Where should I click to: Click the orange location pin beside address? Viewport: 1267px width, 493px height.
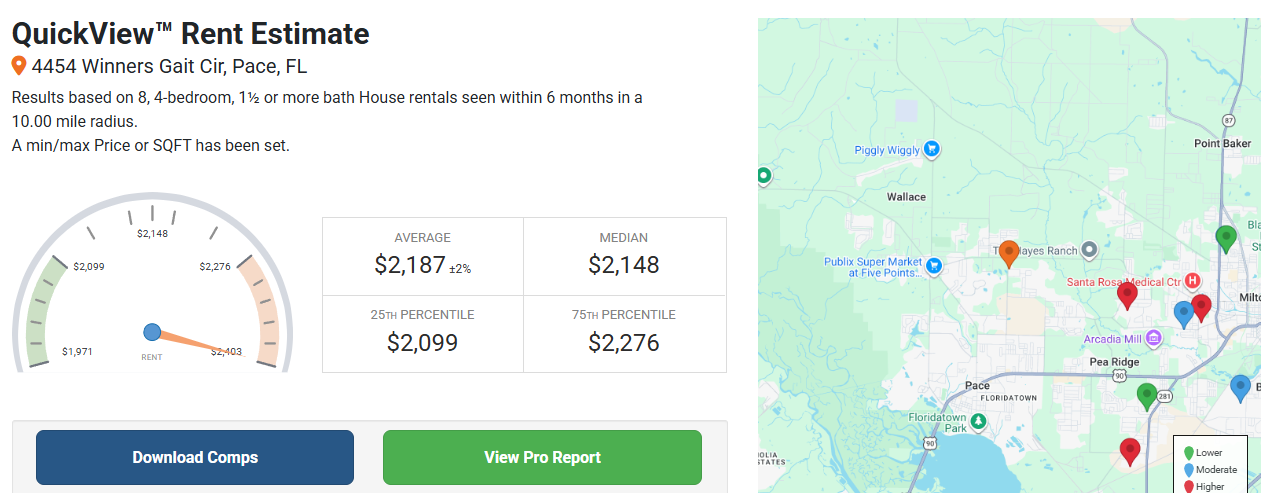point(19,67)
